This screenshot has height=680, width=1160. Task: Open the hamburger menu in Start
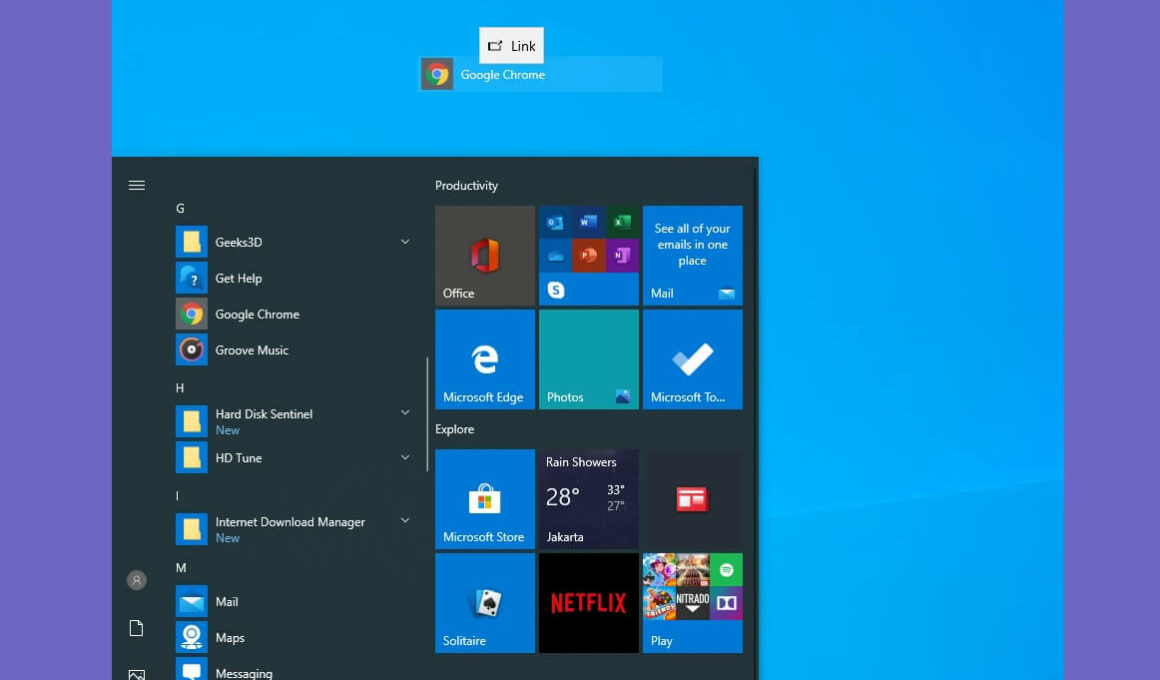point(137,186)
